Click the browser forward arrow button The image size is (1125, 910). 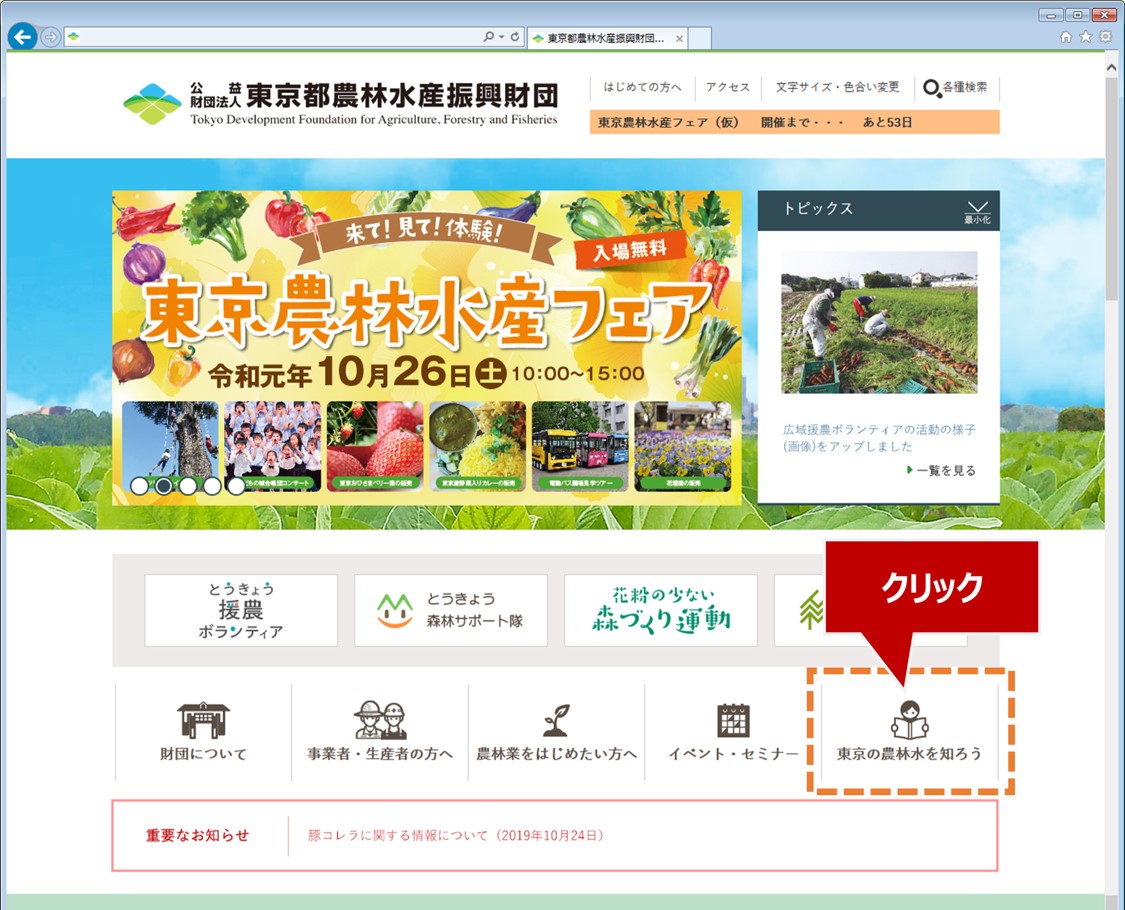[x=50, y=37]
